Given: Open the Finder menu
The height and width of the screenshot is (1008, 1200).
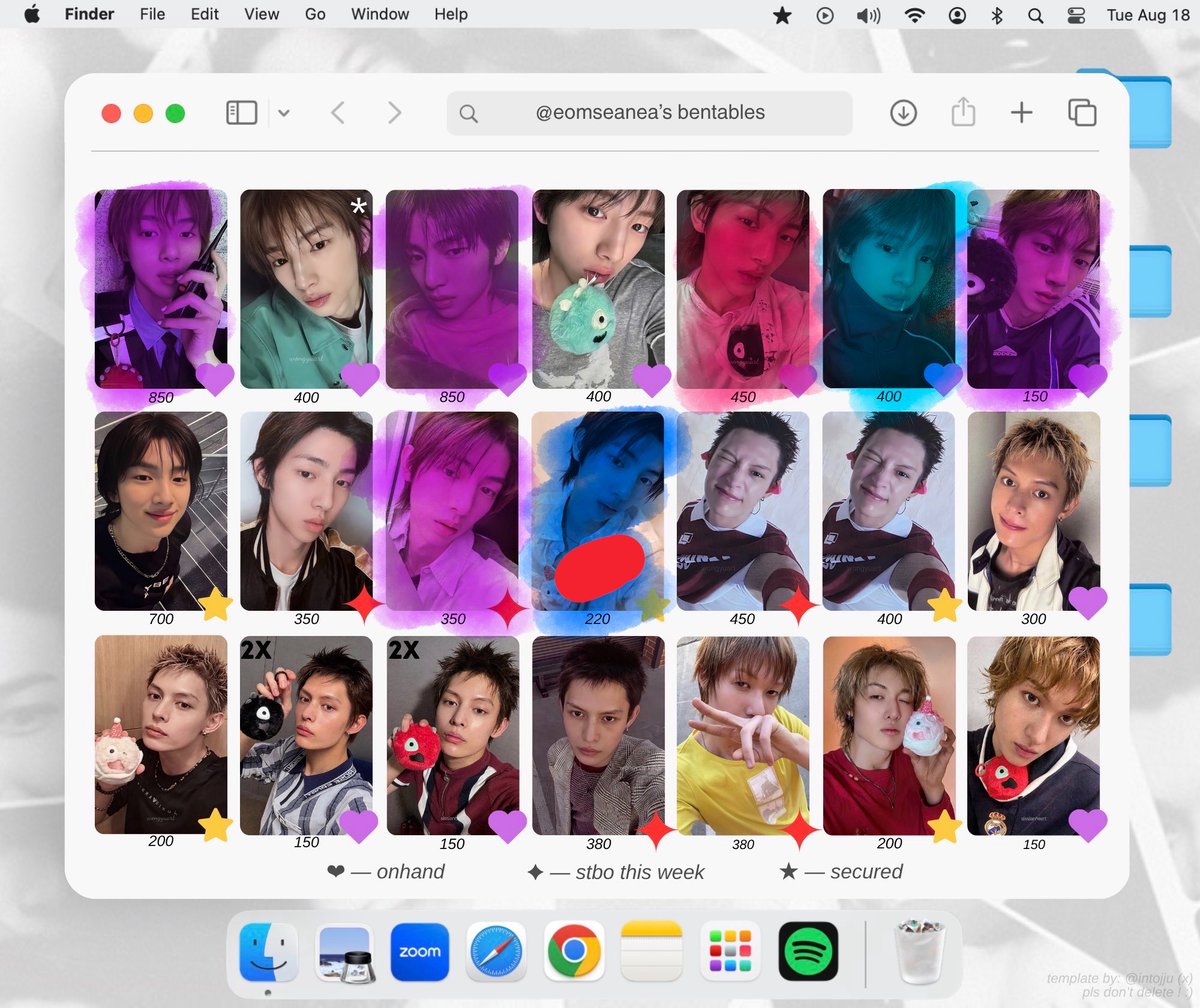Looking at the screenshot, I should [89, 14].
